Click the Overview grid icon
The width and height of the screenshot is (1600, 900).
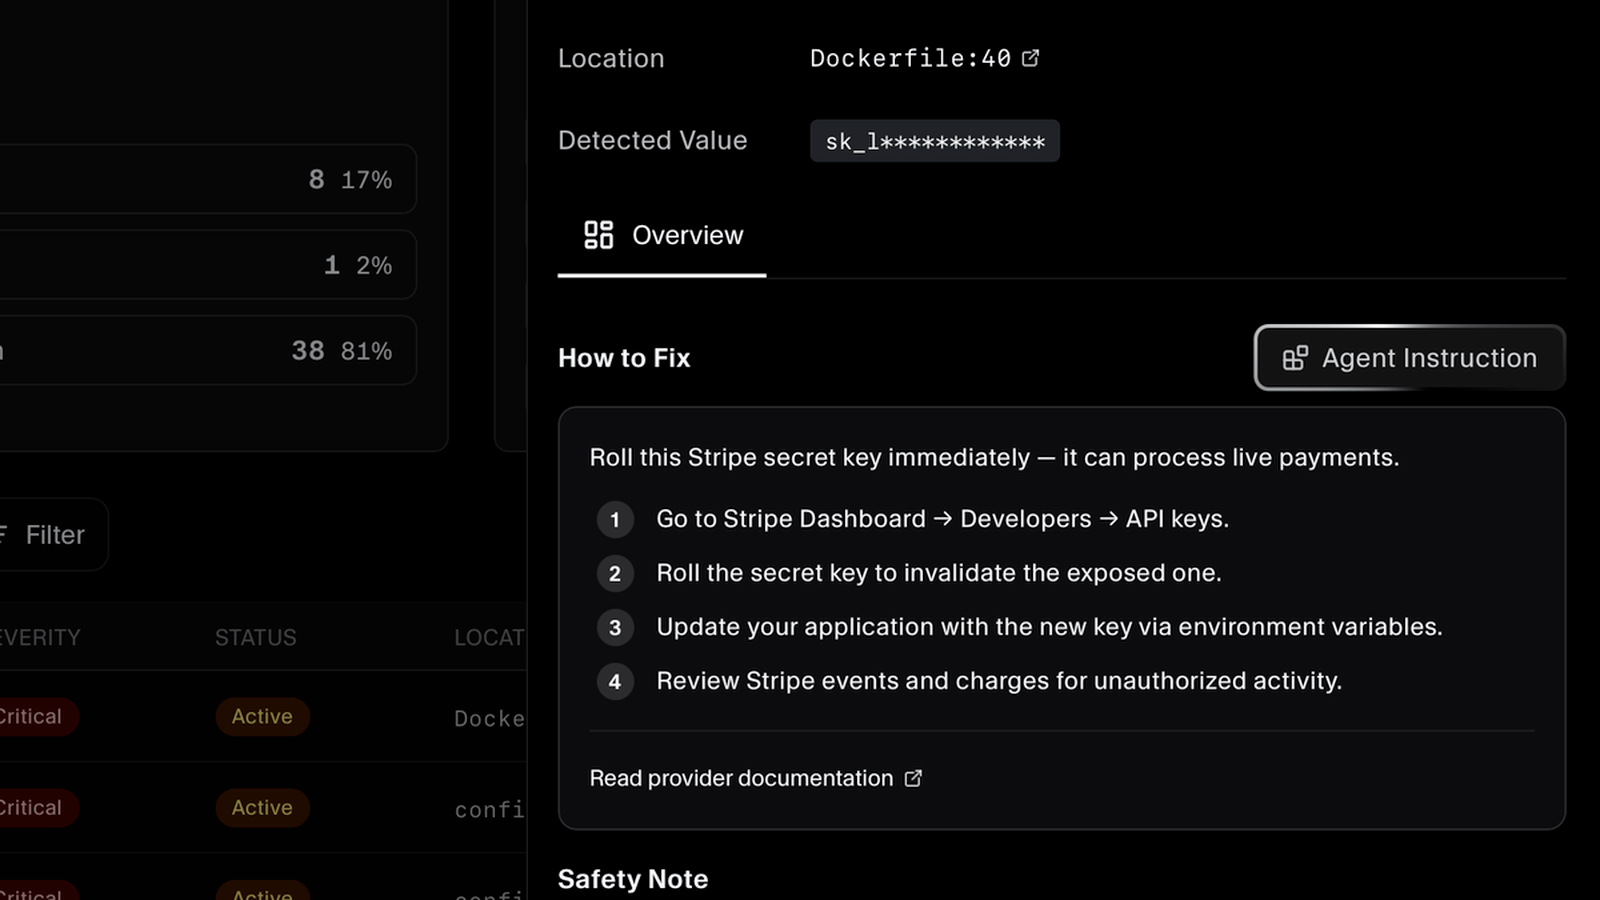(598, 235)
